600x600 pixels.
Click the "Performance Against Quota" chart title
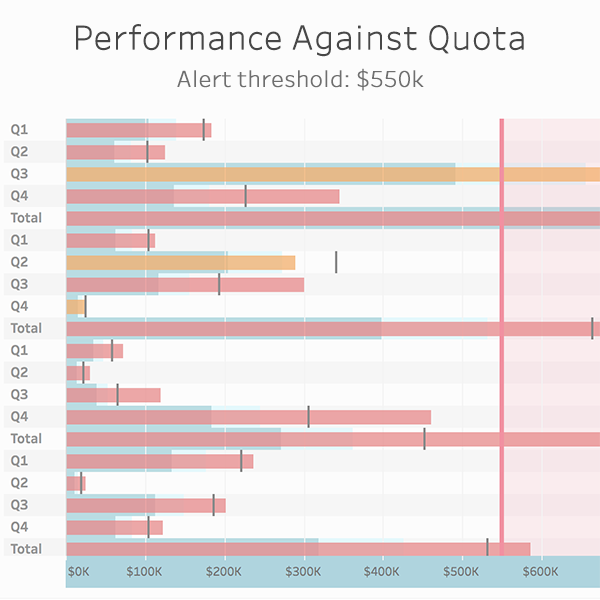[299, 39]
